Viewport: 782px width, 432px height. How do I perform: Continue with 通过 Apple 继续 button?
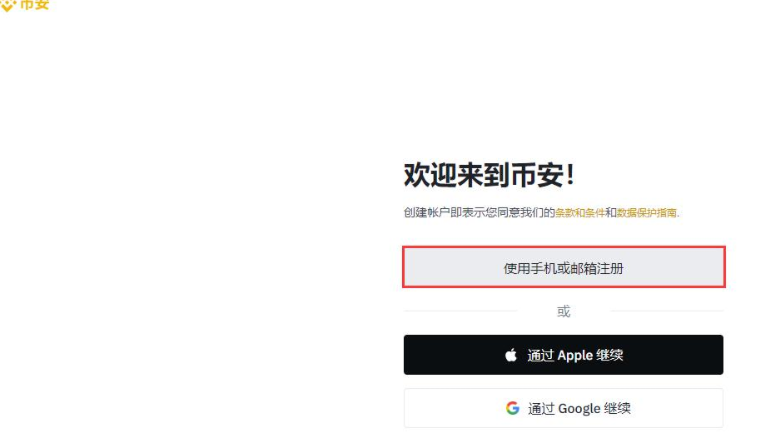(x=564, y=355)
